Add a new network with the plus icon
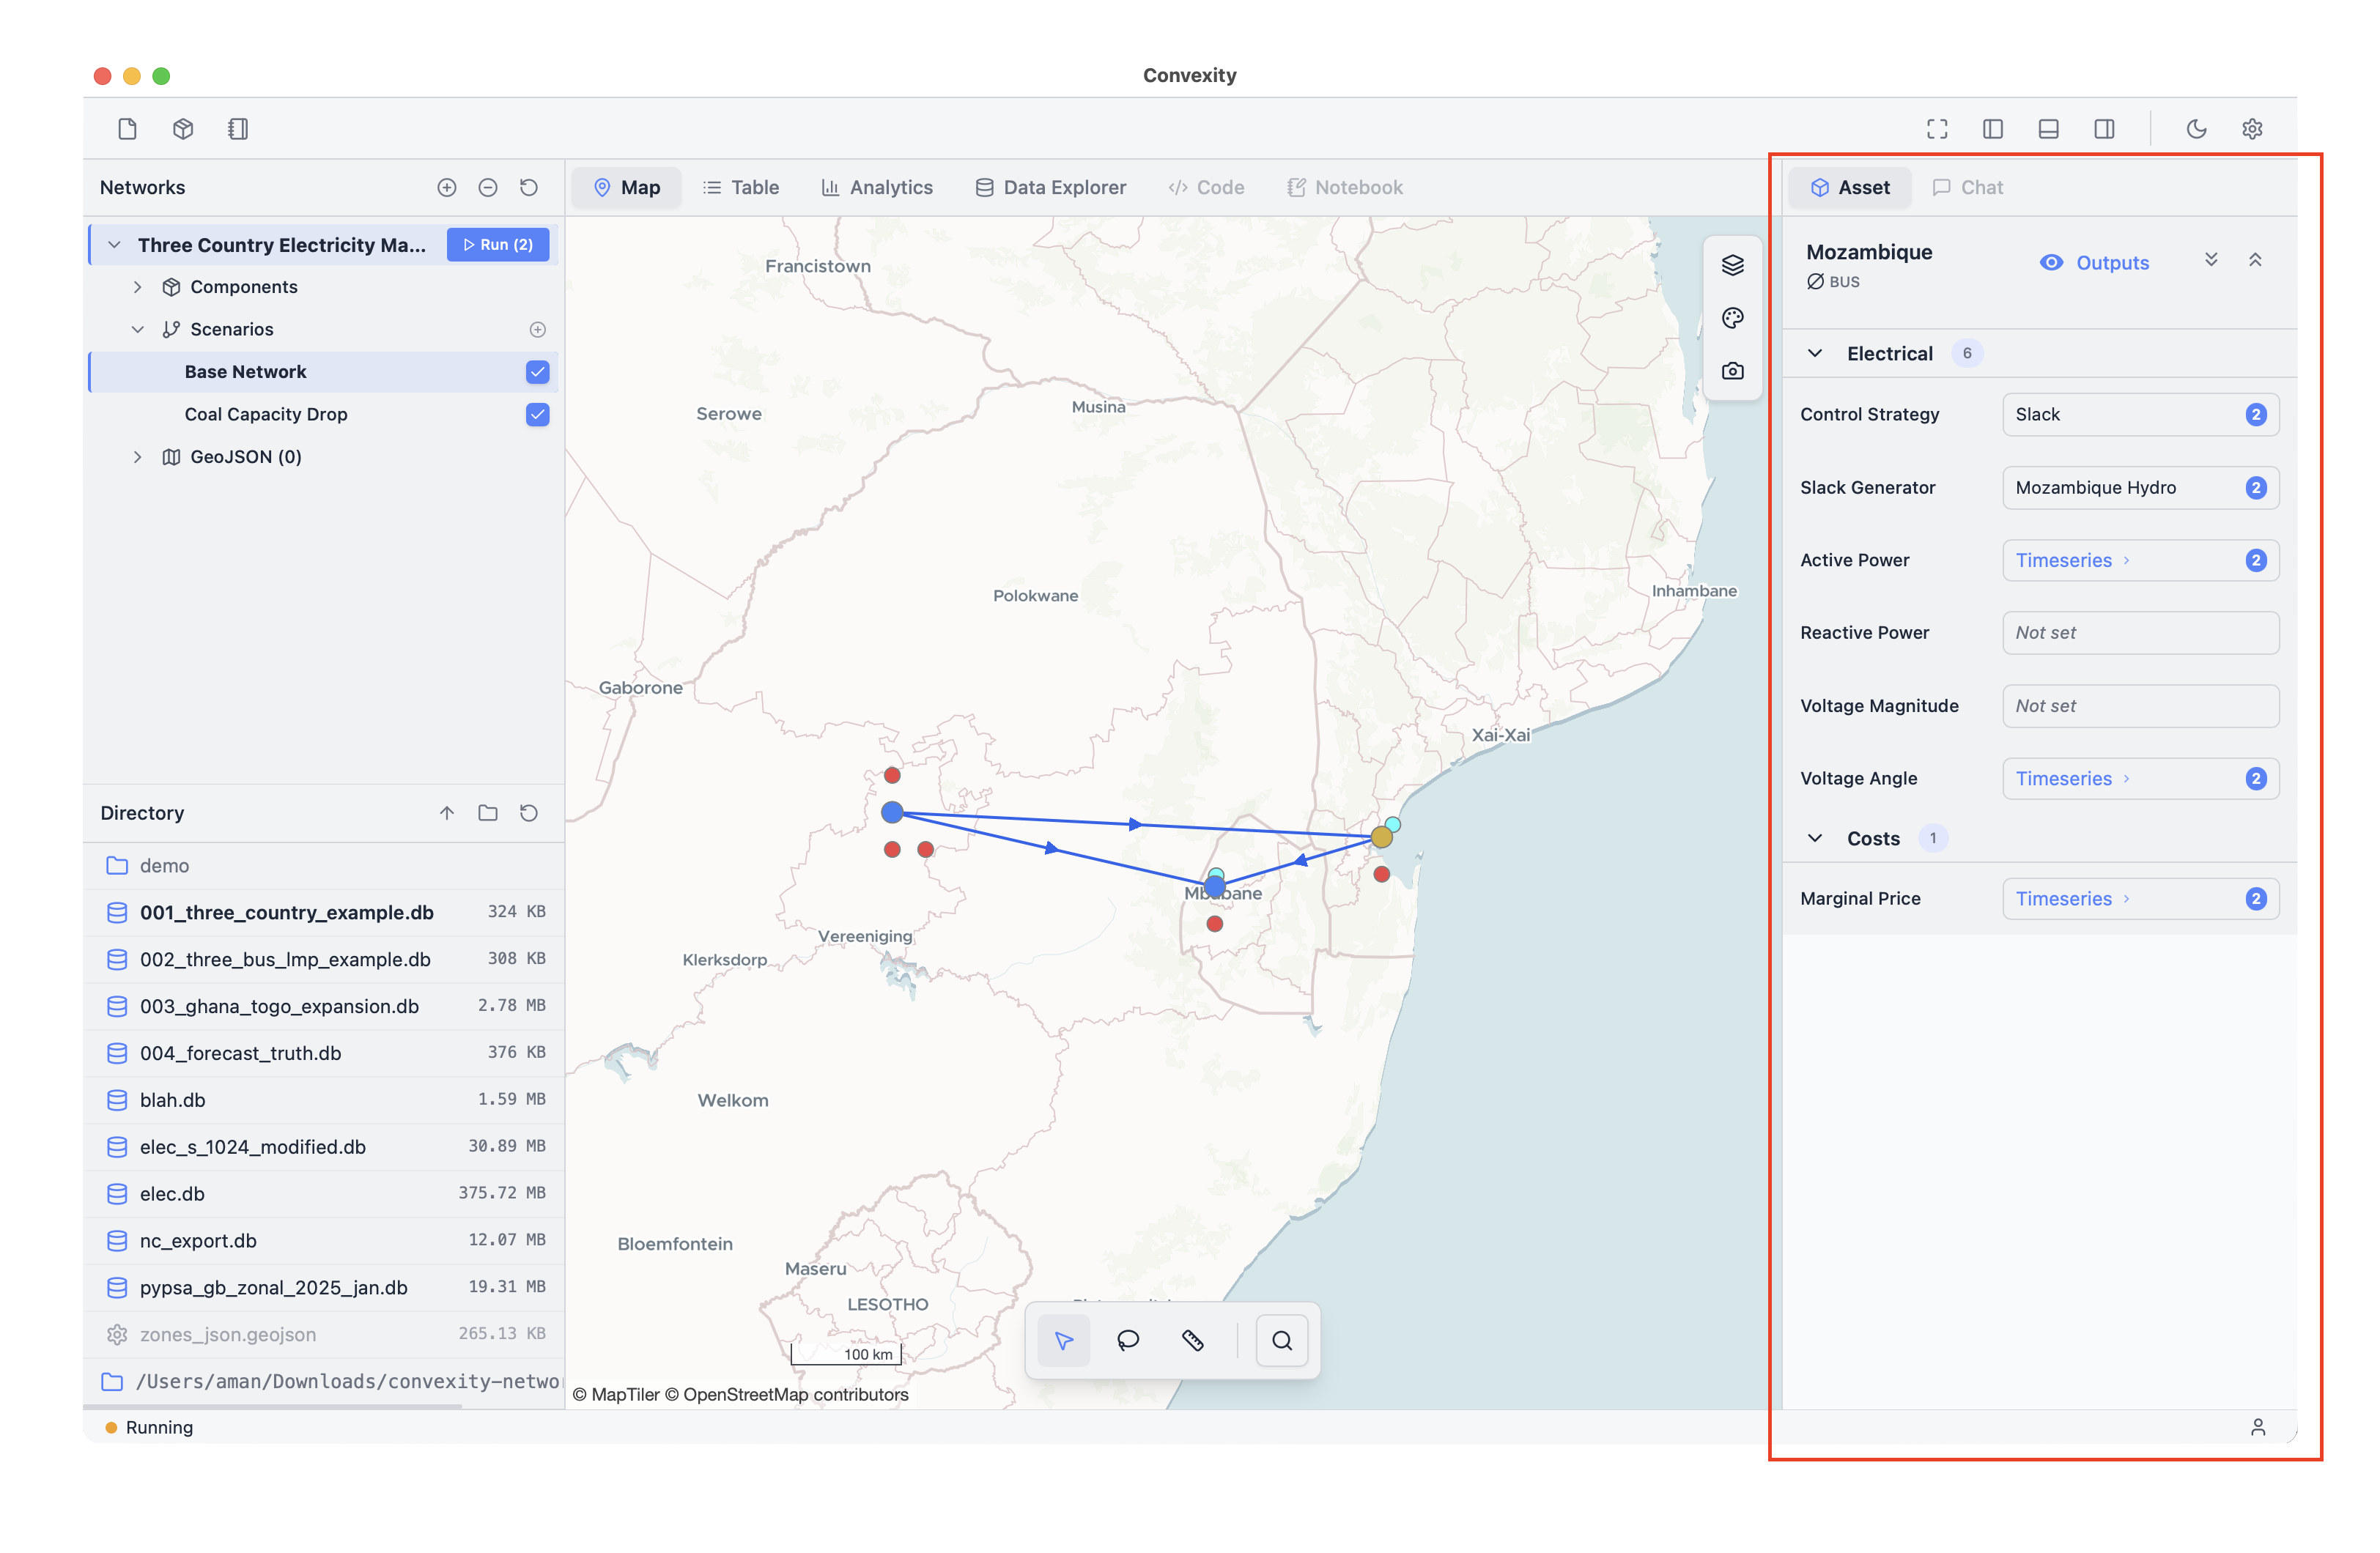2380x1553 pixels. (x=447, y=187)
